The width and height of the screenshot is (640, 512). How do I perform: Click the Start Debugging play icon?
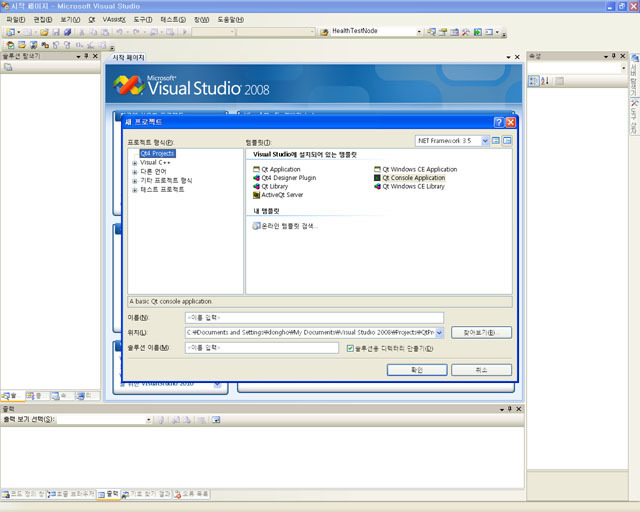184,32
